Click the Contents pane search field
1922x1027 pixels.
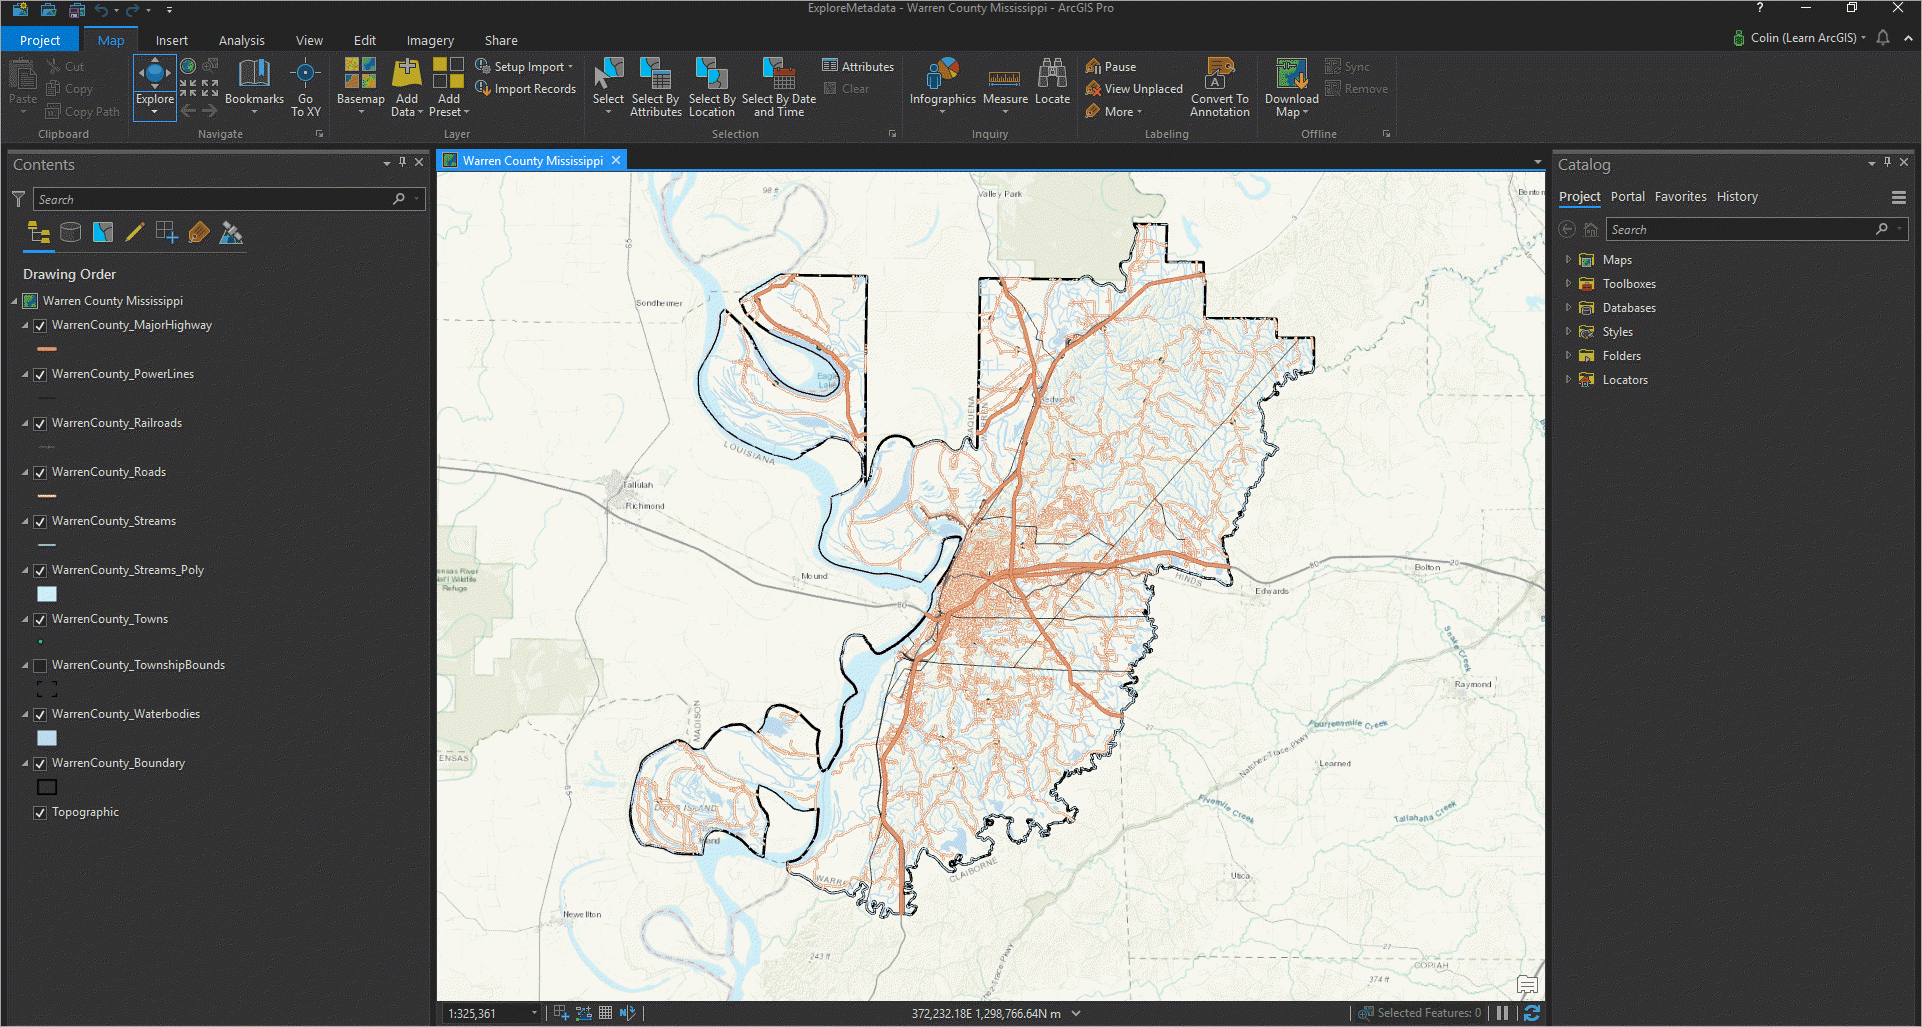230,200
